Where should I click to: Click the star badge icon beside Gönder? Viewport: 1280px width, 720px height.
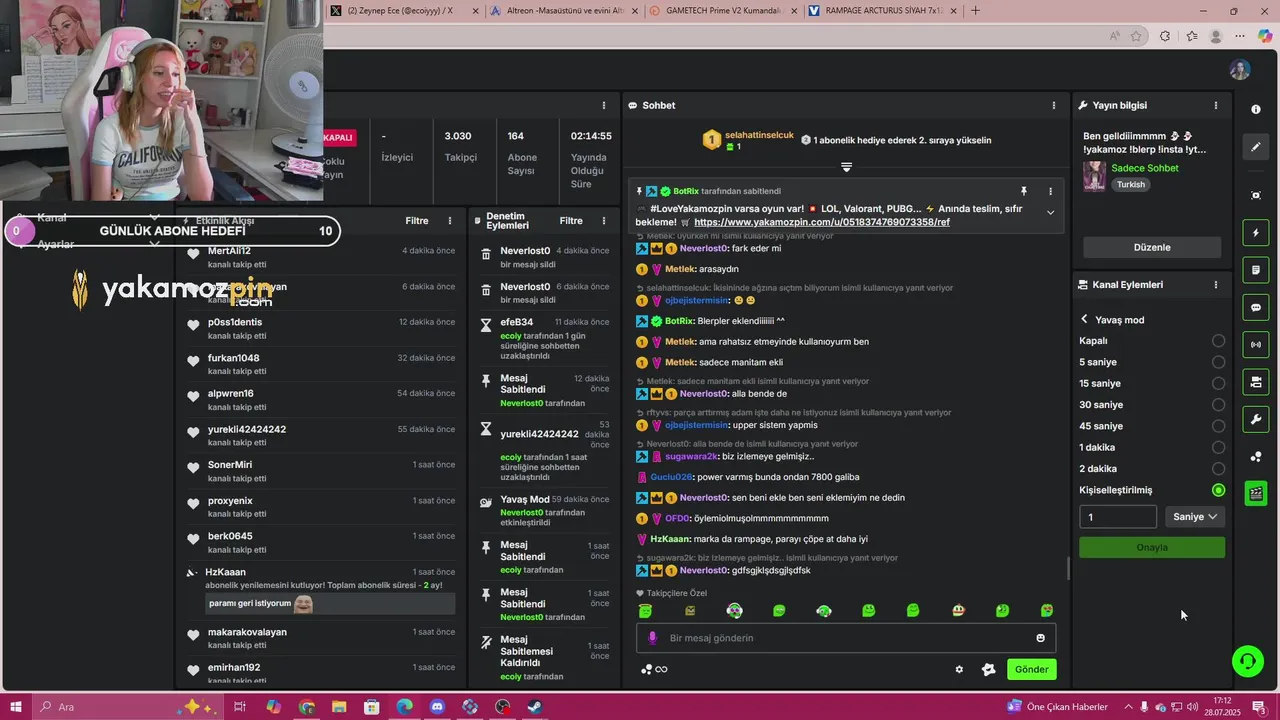pos(988,670)
